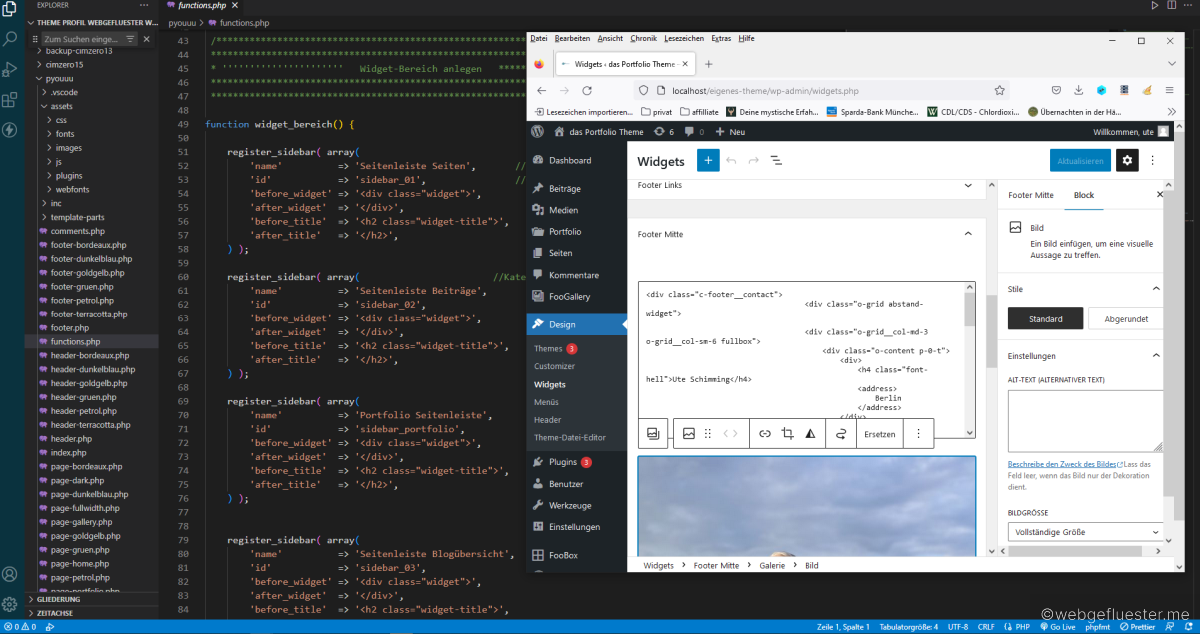The height and width of the screenshot is (634, 1200).
Task: Toggle filter mode in explorer search box
Action: tap(130, 39)
